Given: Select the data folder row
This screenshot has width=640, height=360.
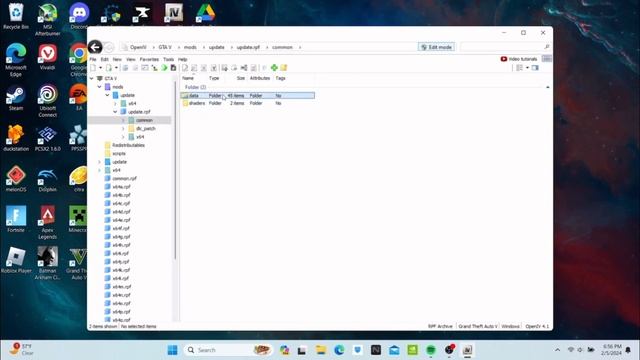Looking at the screenshot, I should click(x=247, y=96).
